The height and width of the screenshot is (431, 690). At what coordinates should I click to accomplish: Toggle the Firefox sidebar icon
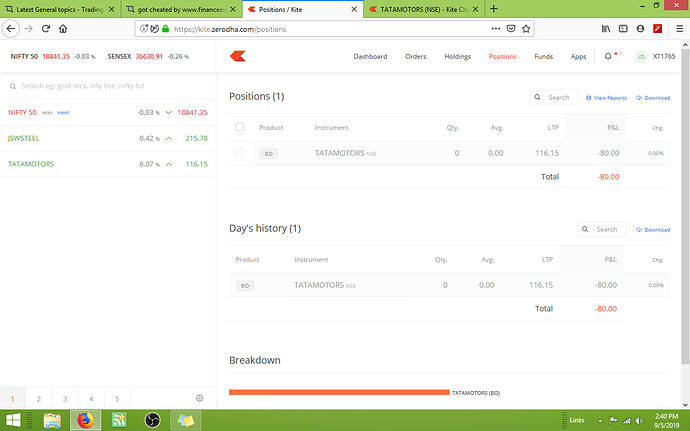pyautogui.click(x=623, y=29)
